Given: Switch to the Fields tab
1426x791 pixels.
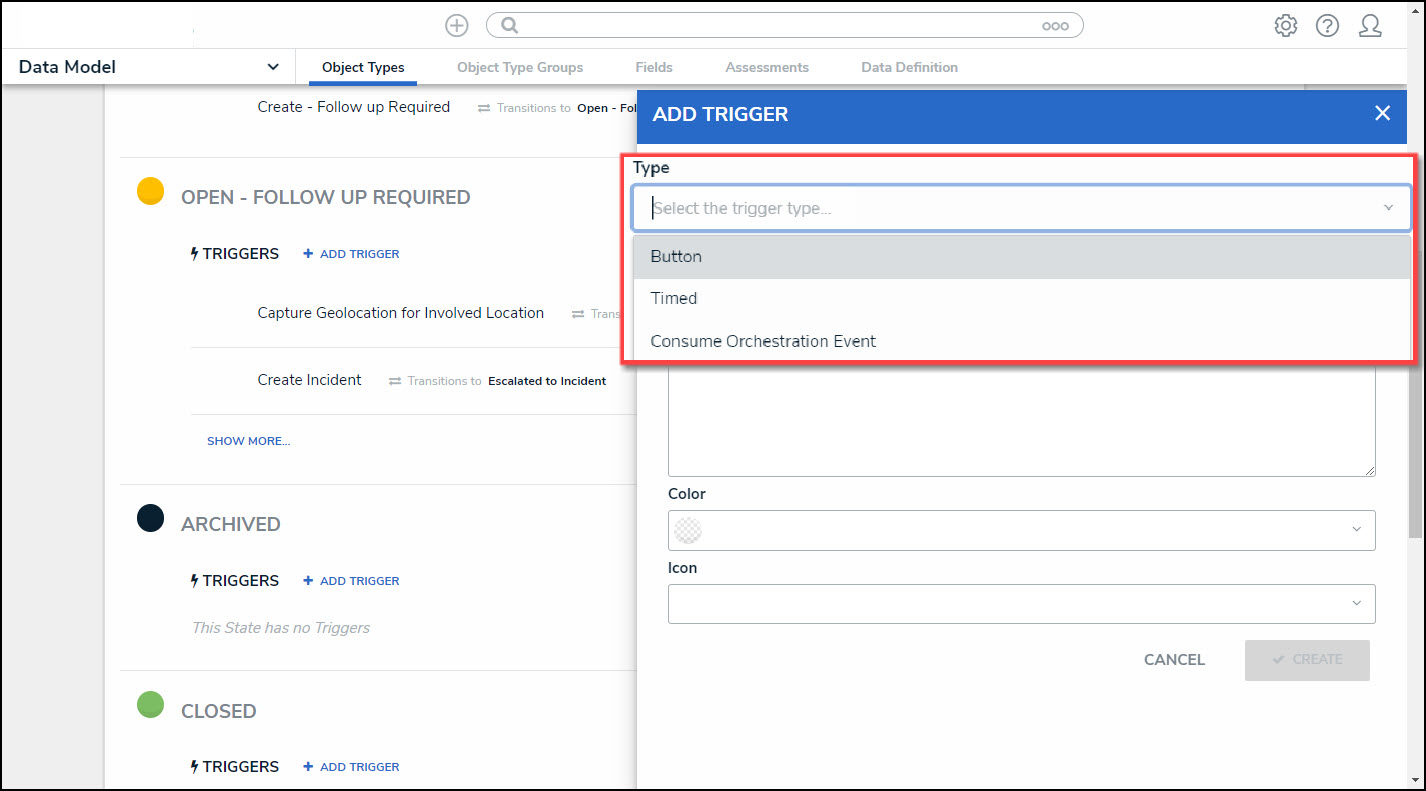Looking at the screenshot, I should tap(653, 68).
